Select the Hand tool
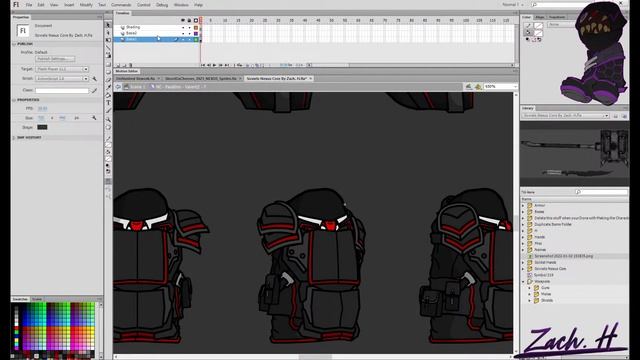Viewport: 640px width, 360px height. click(x=108, y=127)
